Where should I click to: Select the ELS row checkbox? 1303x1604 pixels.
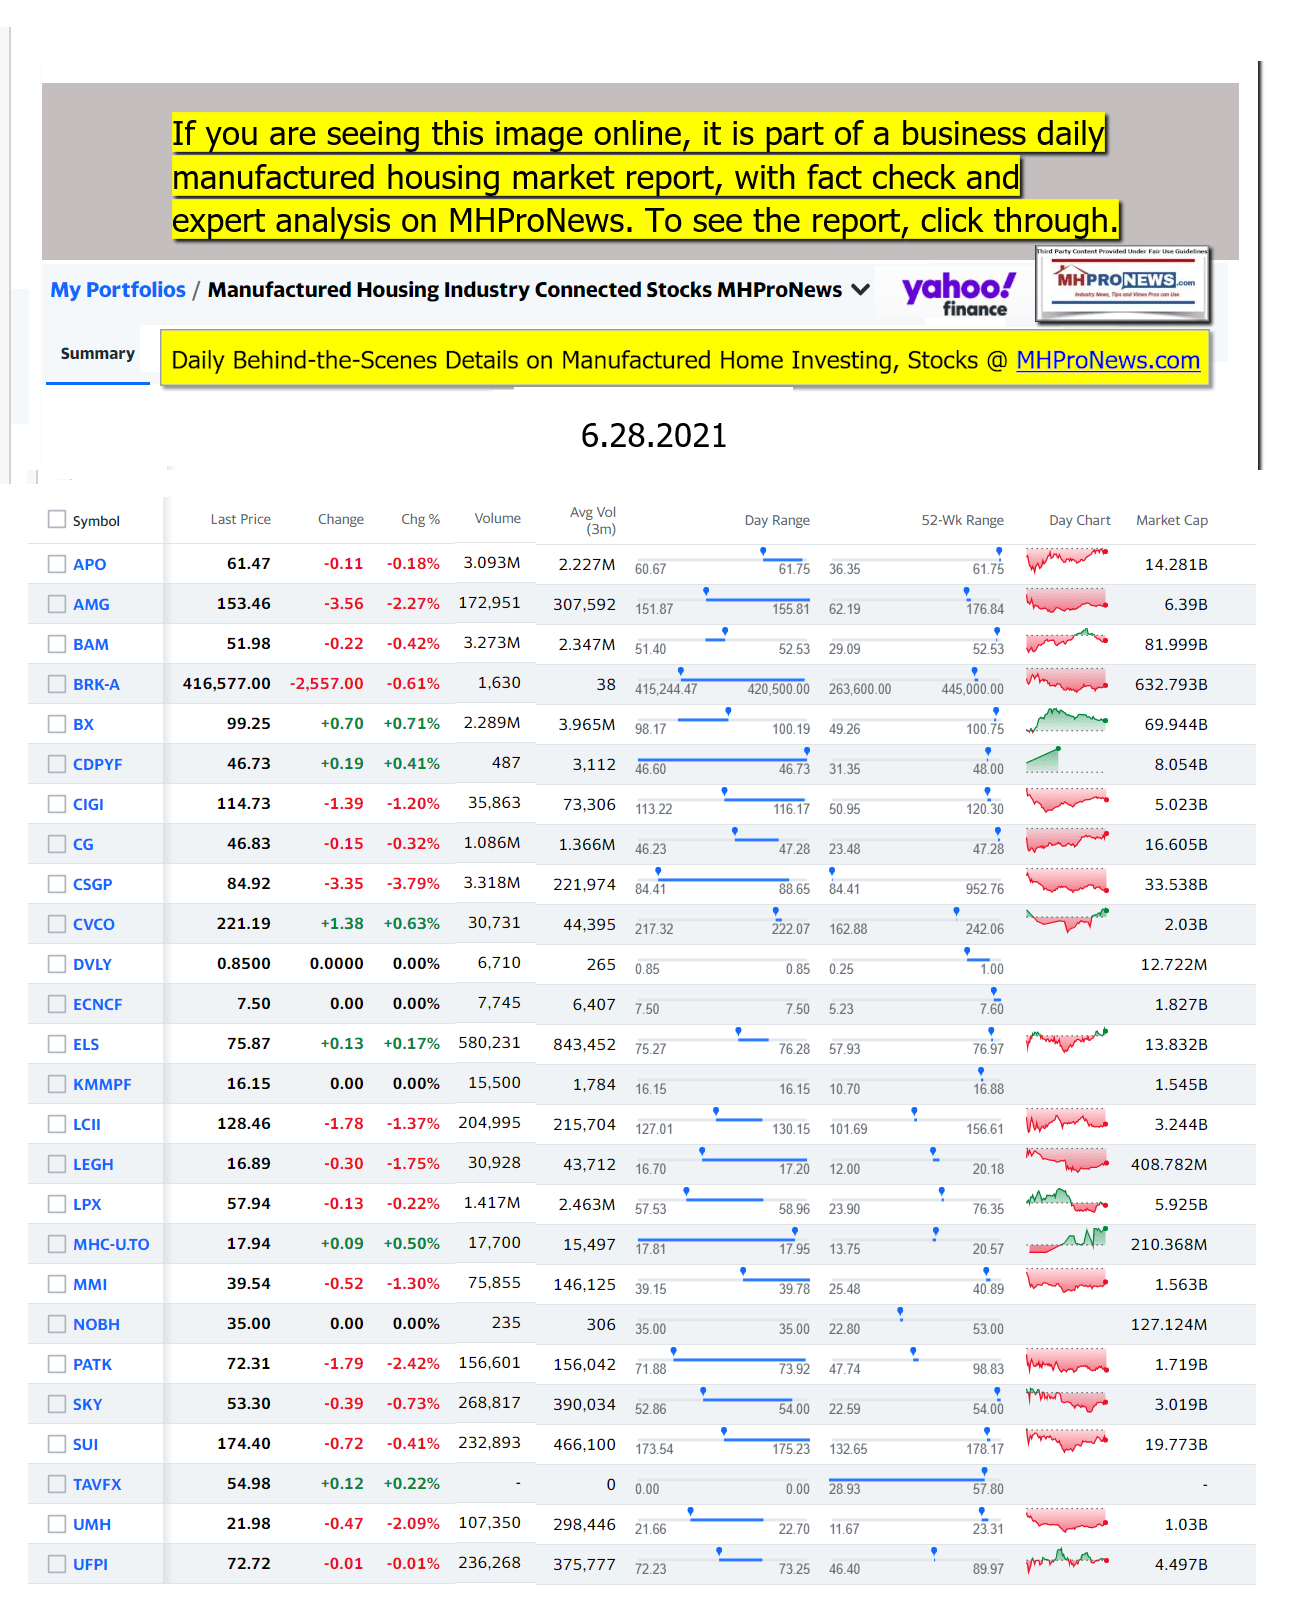tap(57, 1044)
